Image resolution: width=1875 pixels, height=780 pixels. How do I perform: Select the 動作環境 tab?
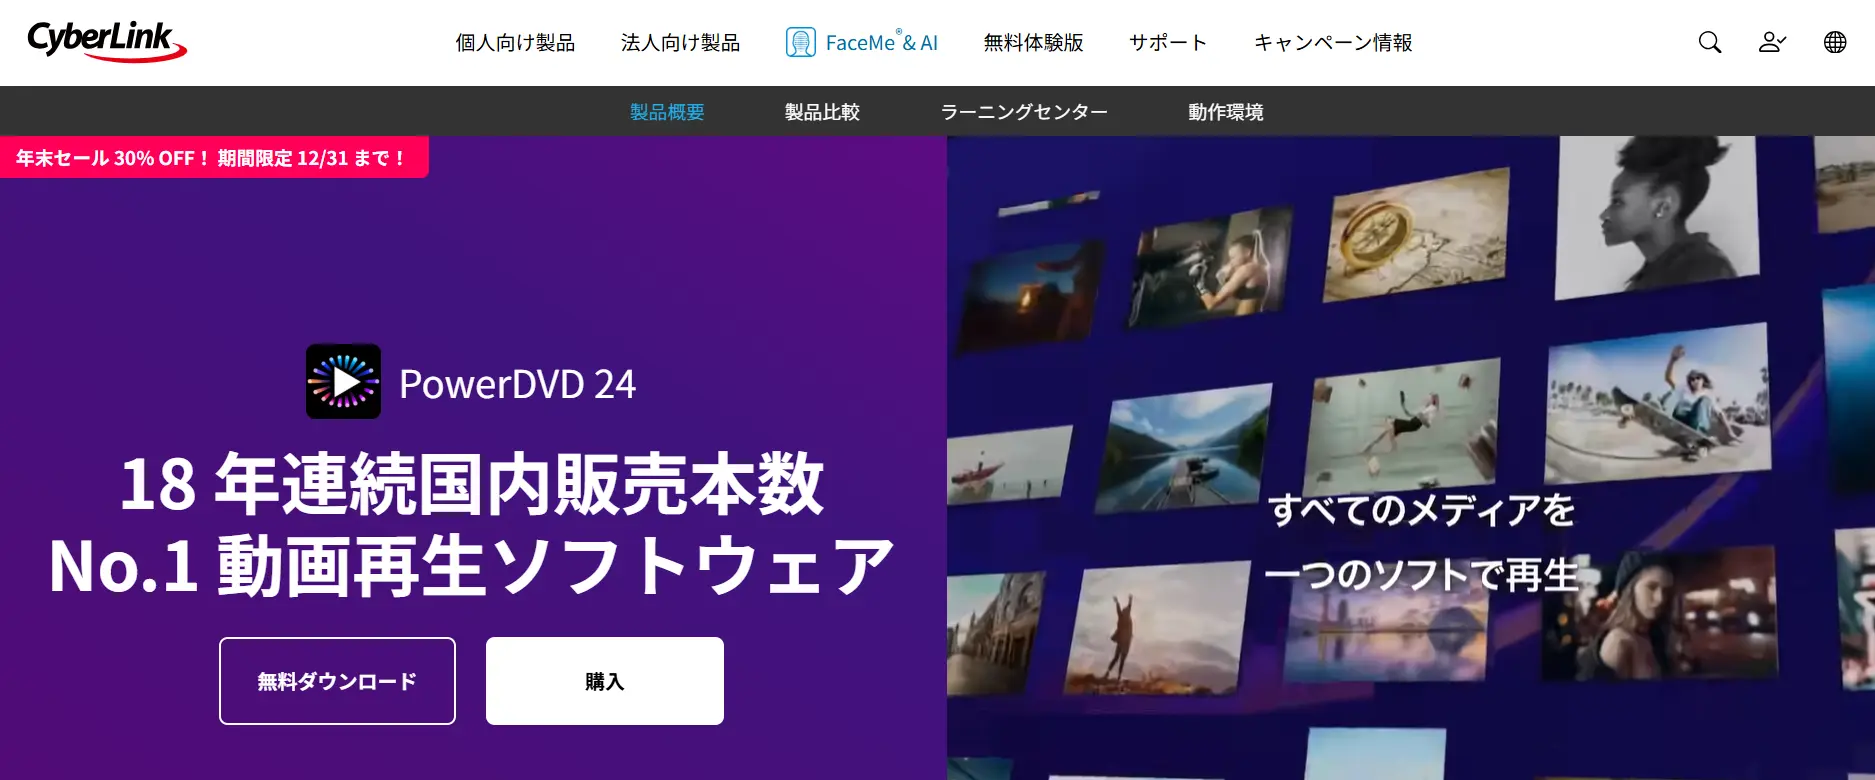(1225, 112)
